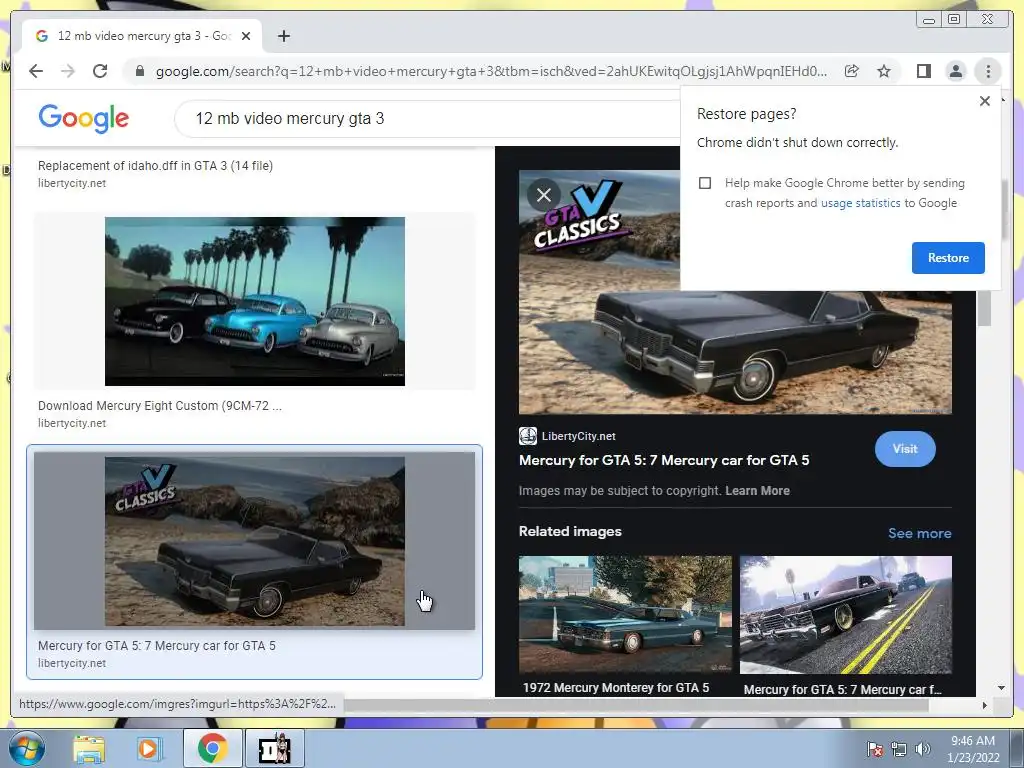
Task: Launch Windows Media Player from taskbar
Action: pos(149,748)
